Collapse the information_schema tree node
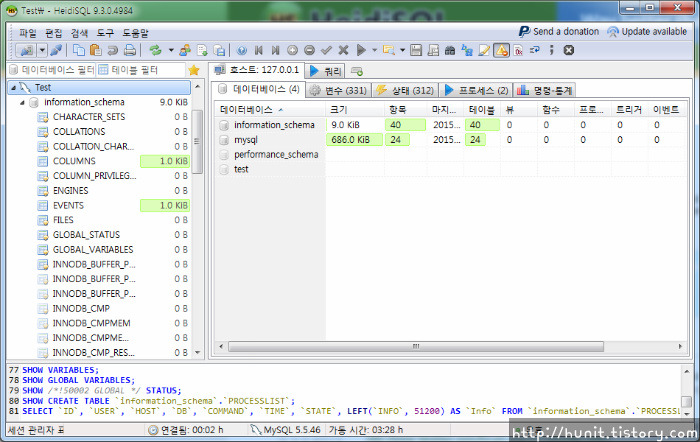700x442 pixels. [x=22, y=102]
